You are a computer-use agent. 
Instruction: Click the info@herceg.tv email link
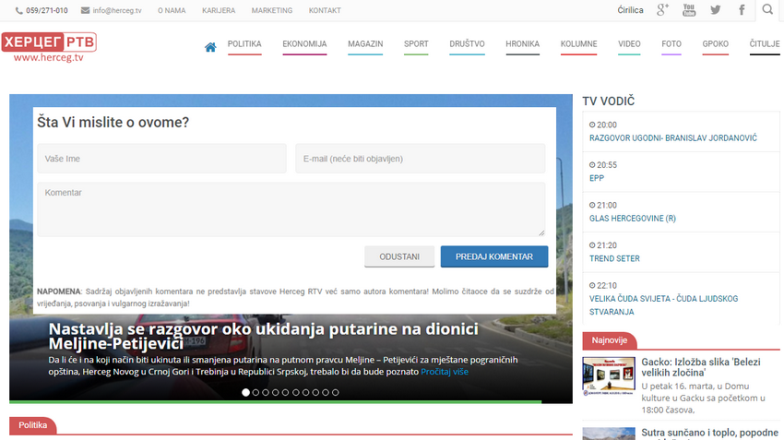pos(111,10)
